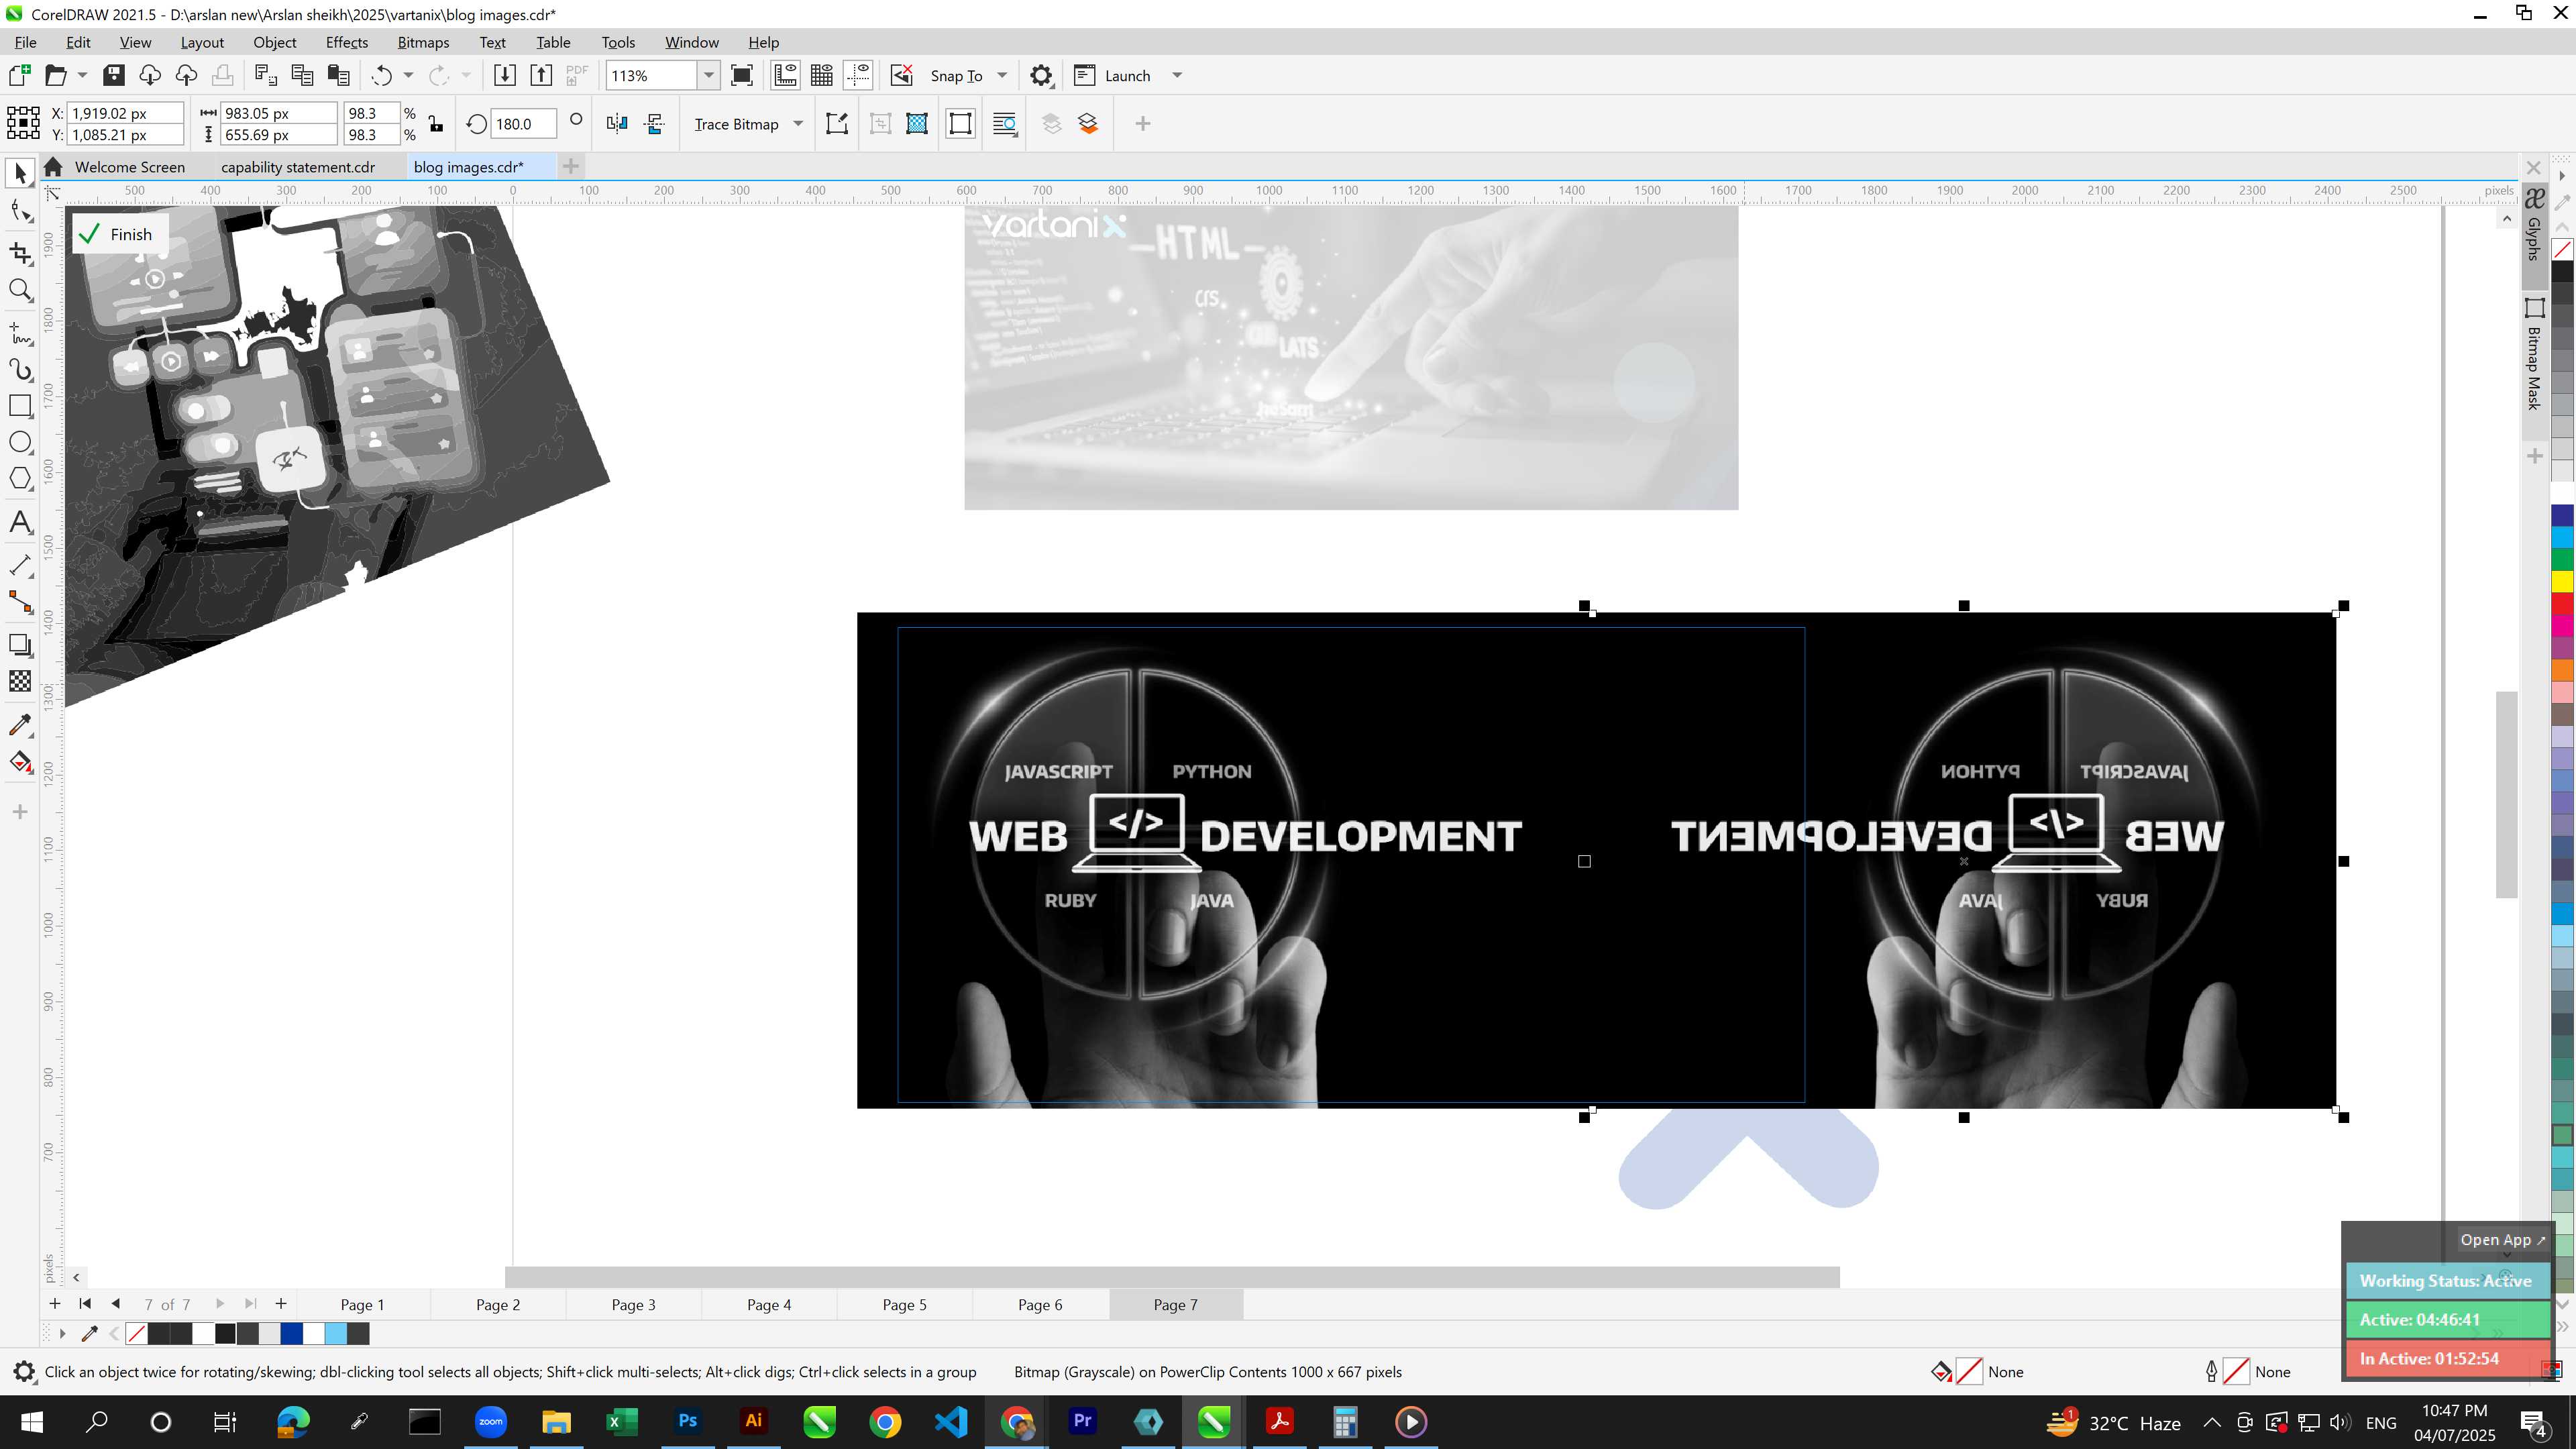Select the no-color swatch in document palette
The image size is (2576, 1449).
coord(137,1334)
